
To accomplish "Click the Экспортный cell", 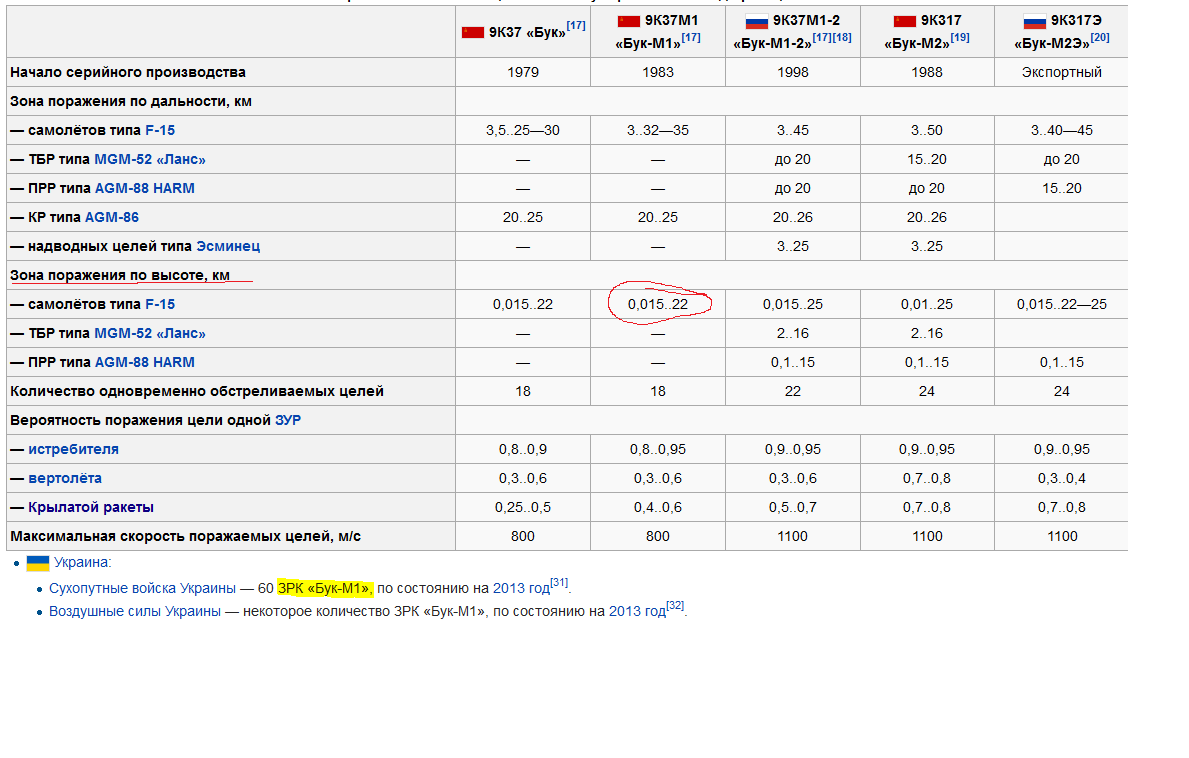I will [x=1062, y=72].
